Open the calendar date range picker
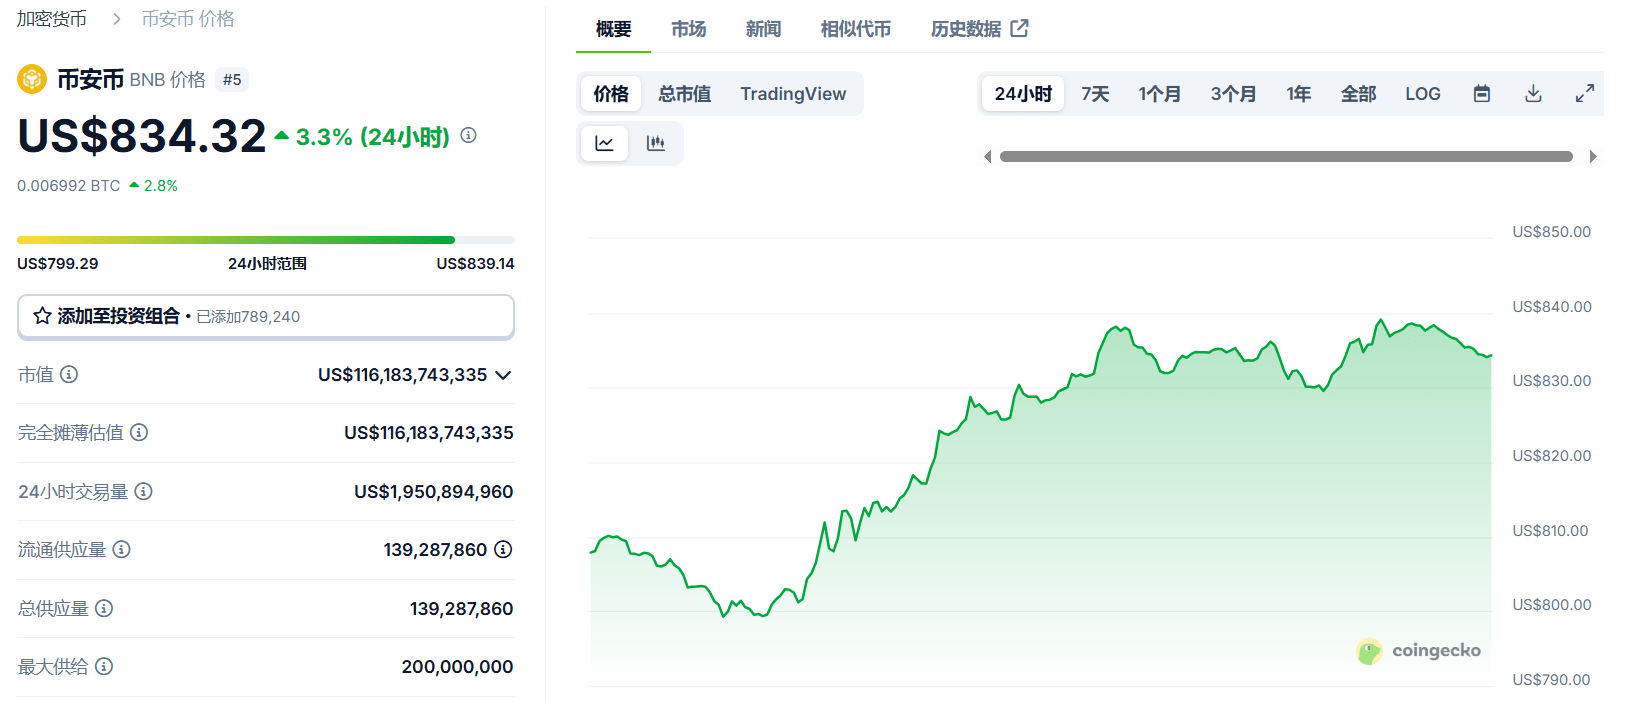Viewport: 1652px width, 701px height. coord(1482,94)
